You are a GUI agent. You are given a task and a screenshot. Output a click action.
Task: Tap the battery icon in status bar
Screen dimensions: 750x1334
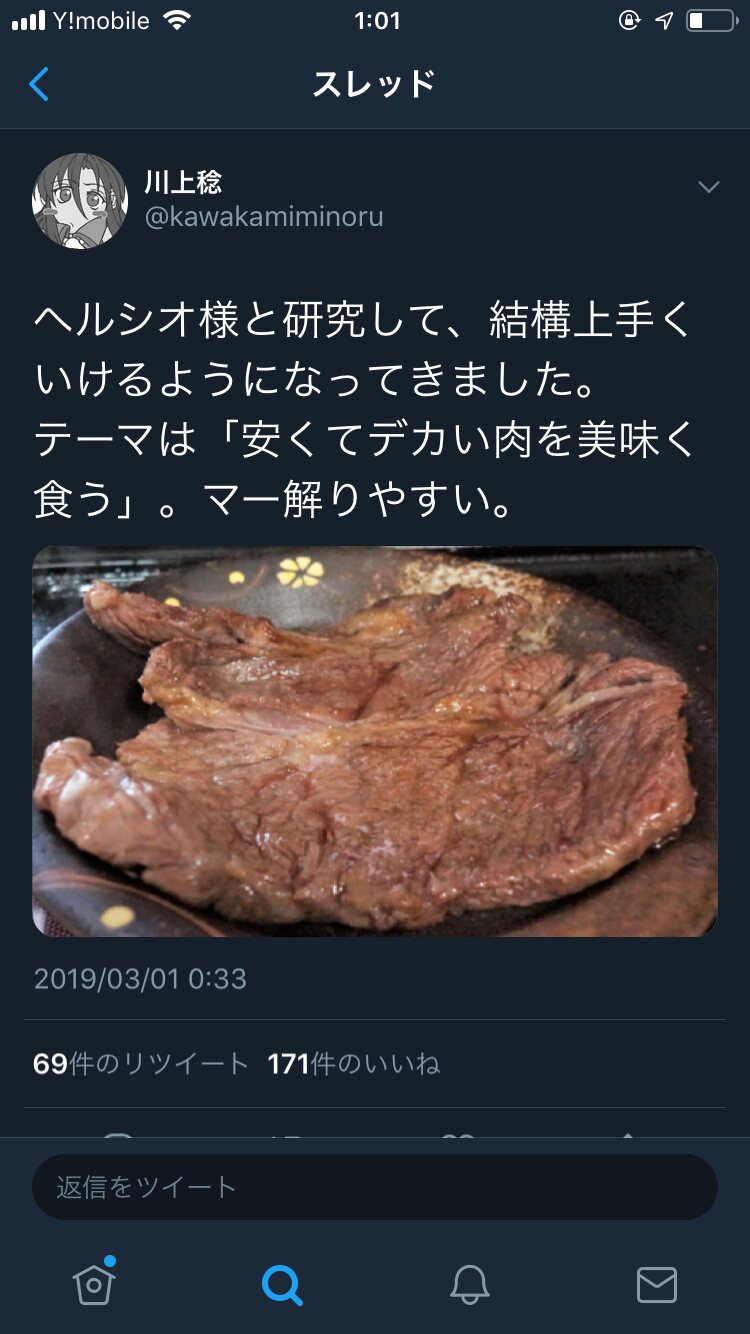[711, 21]
